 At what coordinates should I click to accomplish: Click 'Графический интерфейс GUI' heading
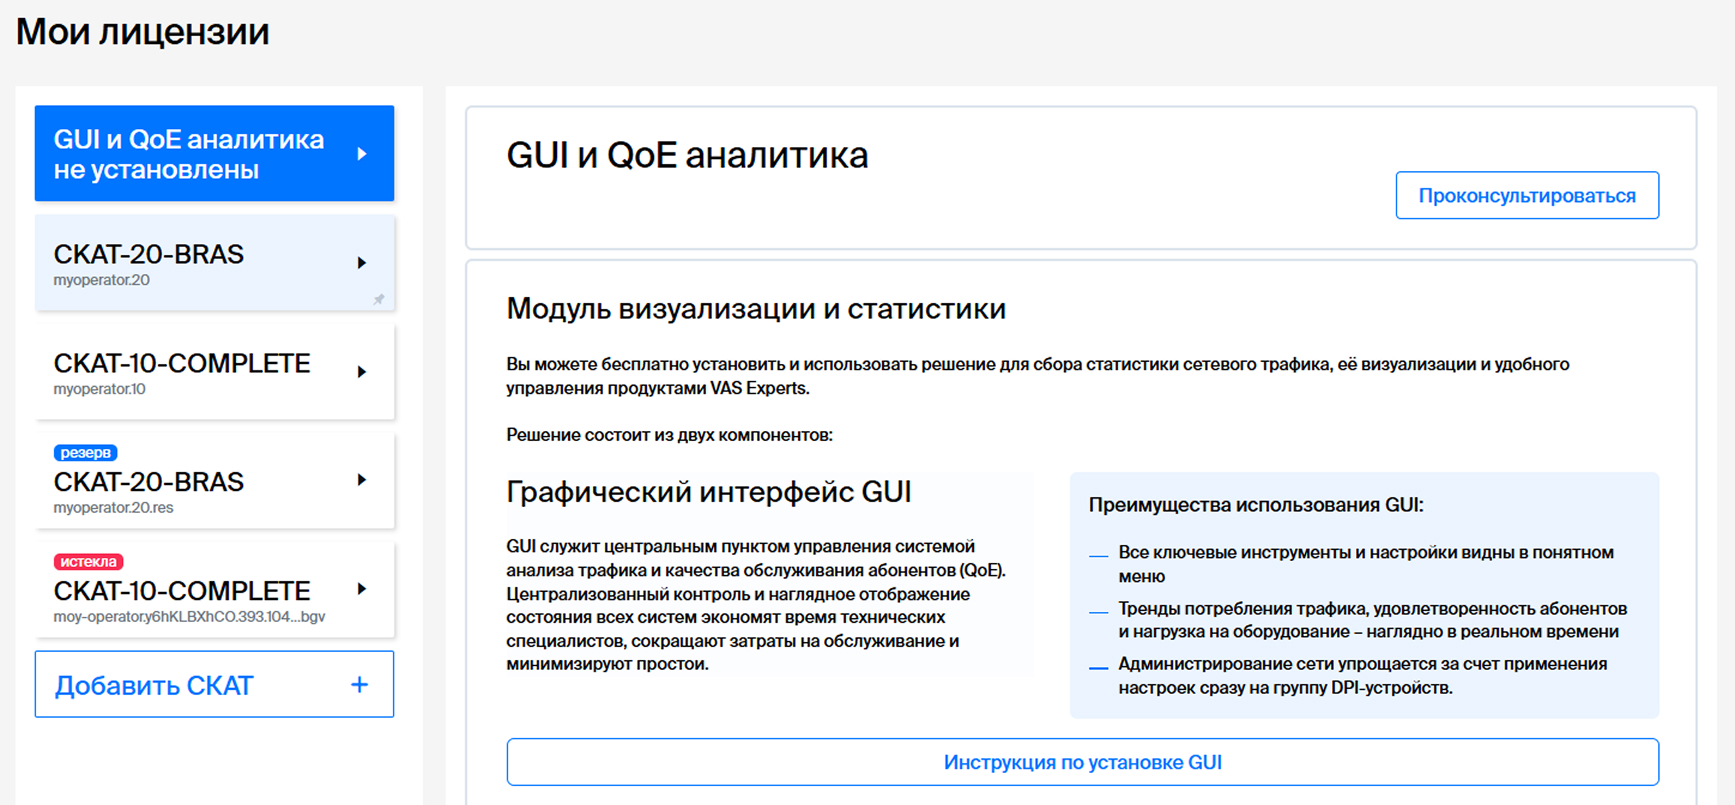click(709, 492)
